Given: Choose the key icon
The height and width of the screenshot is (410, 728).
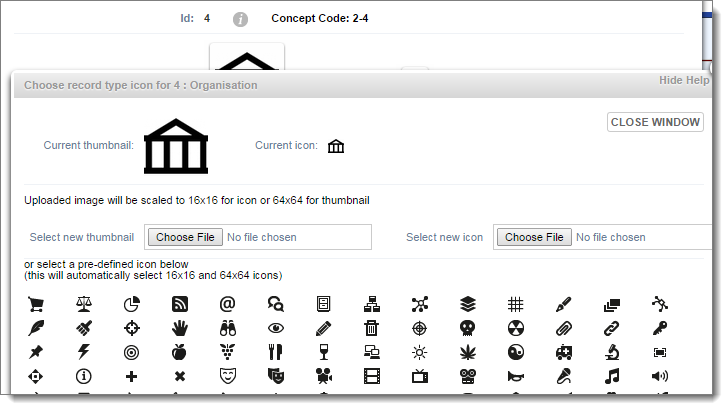Looking at the screenshot, I should pyautogui.click(x=660, y=328).
